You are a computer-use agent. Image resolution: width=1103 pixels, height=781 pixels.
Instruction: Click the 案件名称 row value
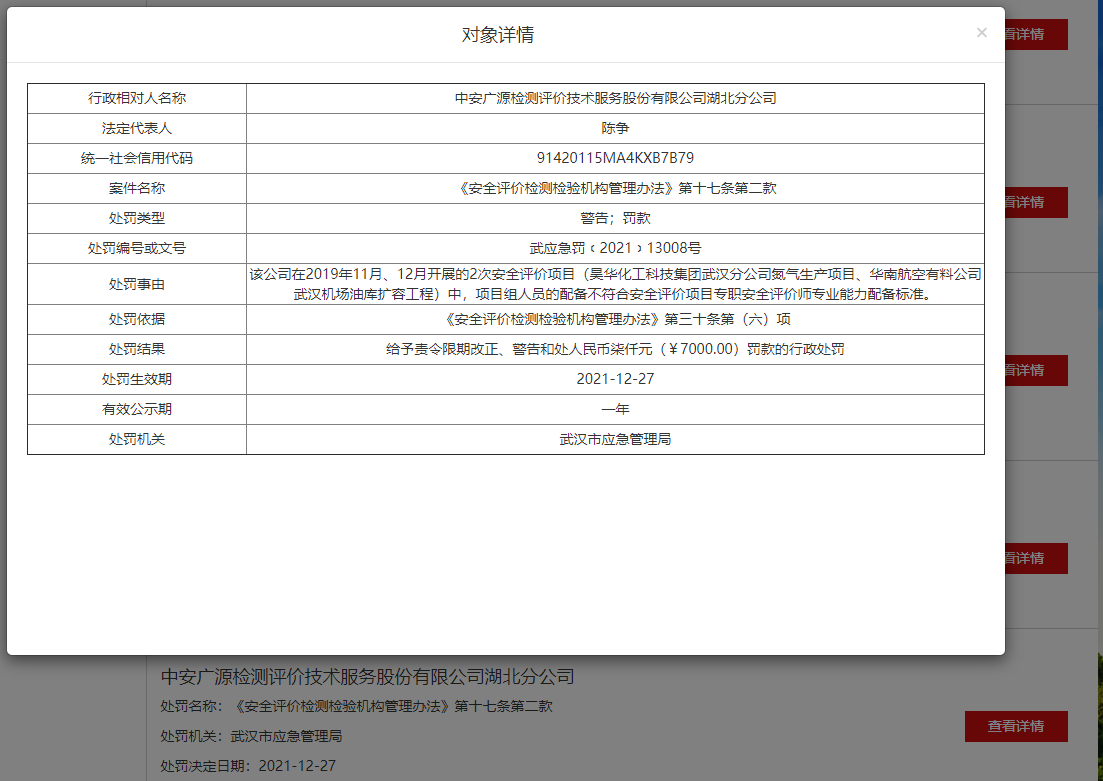pyautogui.click(x=615, y=189)
